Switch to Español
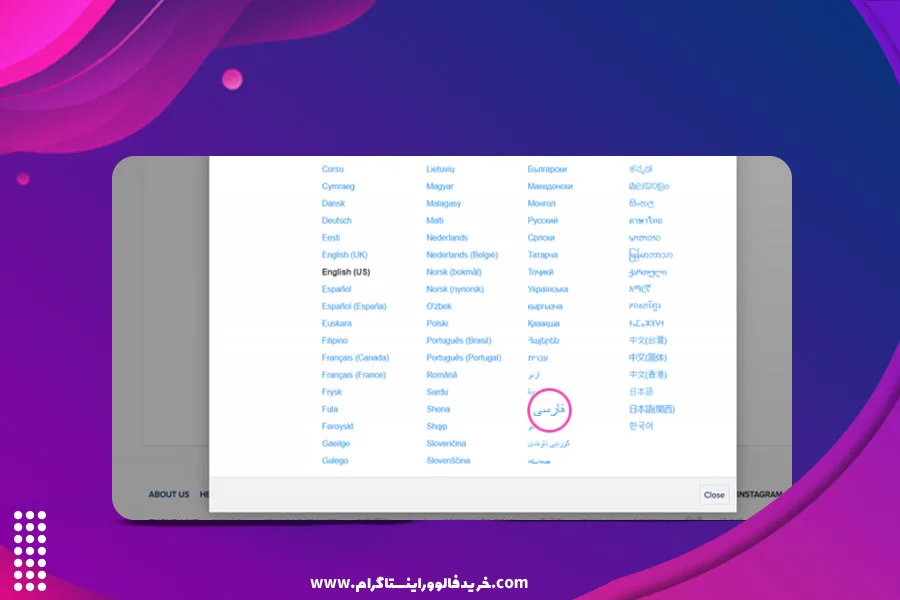The width and height of the screenshot is (900, 600). (x=336, y=289)
